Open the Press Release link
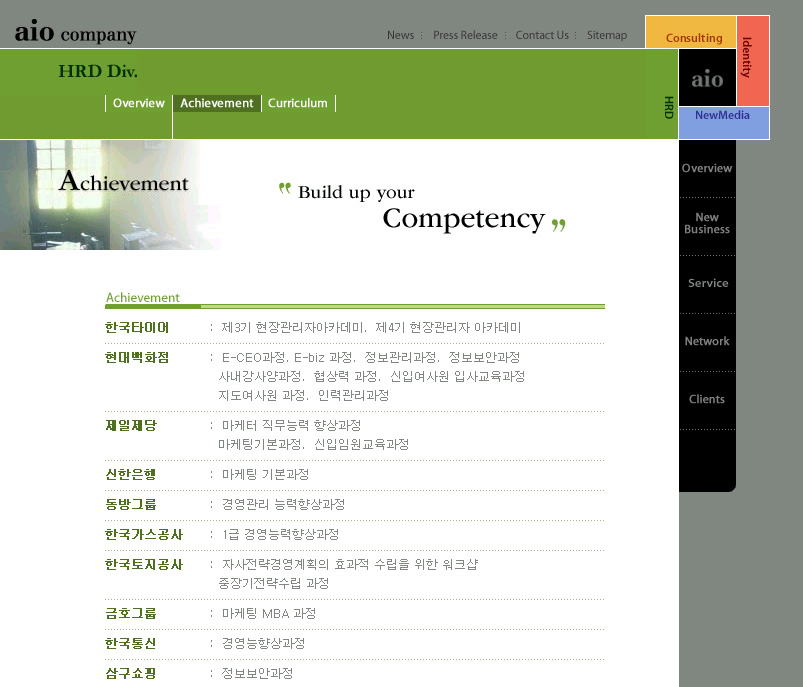The height and width of the screenshot is (687, 803). pyautogui.click(x=465, y=35)
